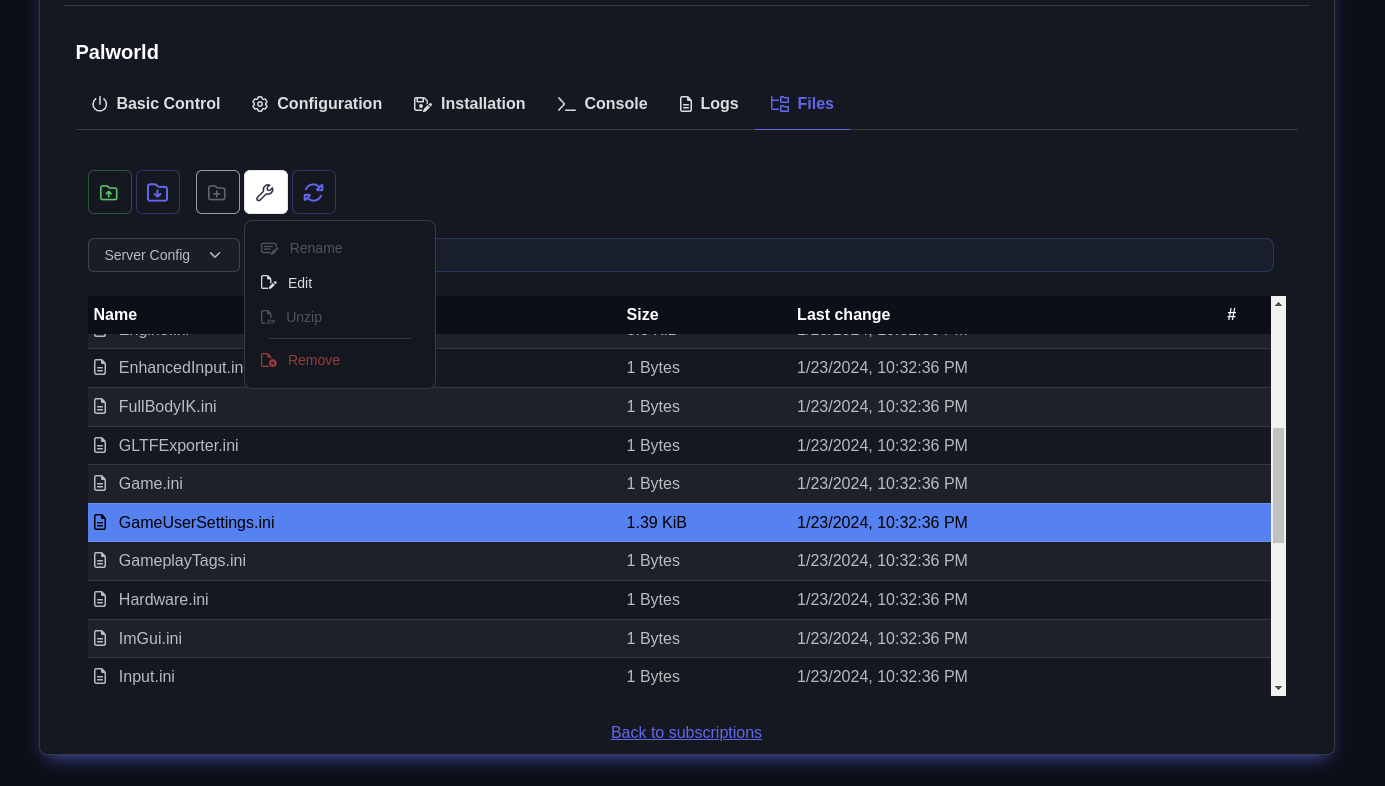Click the refresh file list icon

coord(314,192)
